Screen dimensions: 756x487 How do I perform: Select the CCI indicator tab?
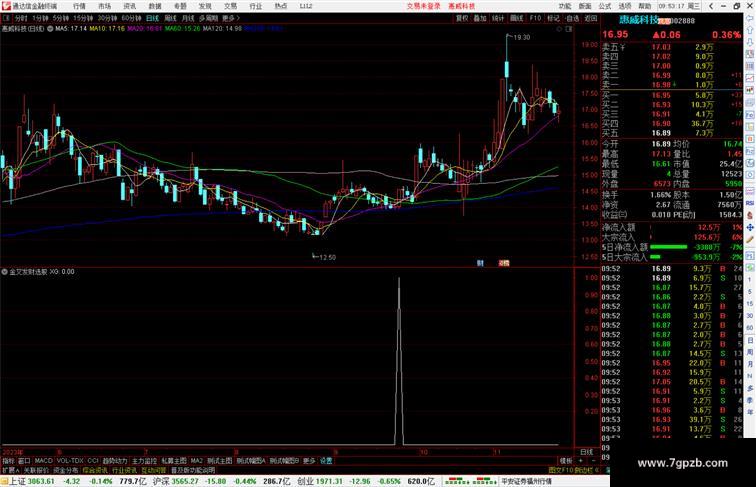coord(93,461)
